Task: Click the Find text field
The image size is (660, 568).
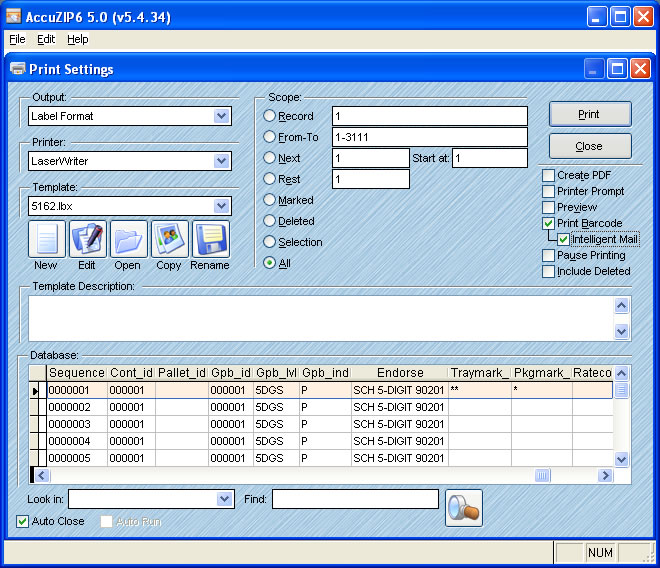Action: (x=355, y=499)
